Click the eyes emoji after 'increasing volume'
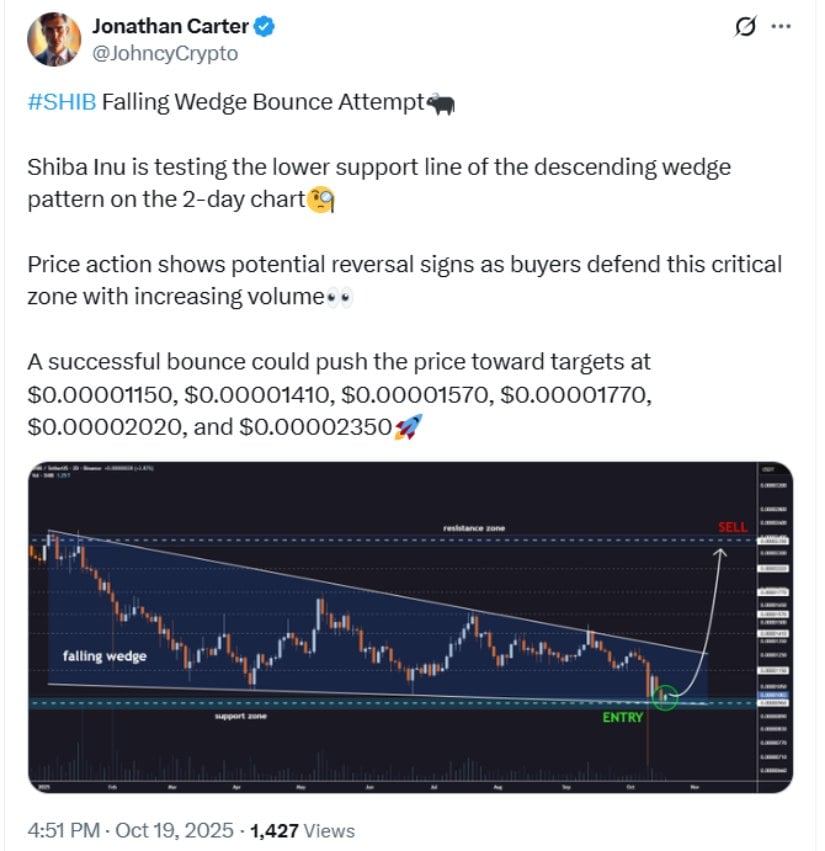This screenshot has width=825, height=851. (x=341, y=297)
